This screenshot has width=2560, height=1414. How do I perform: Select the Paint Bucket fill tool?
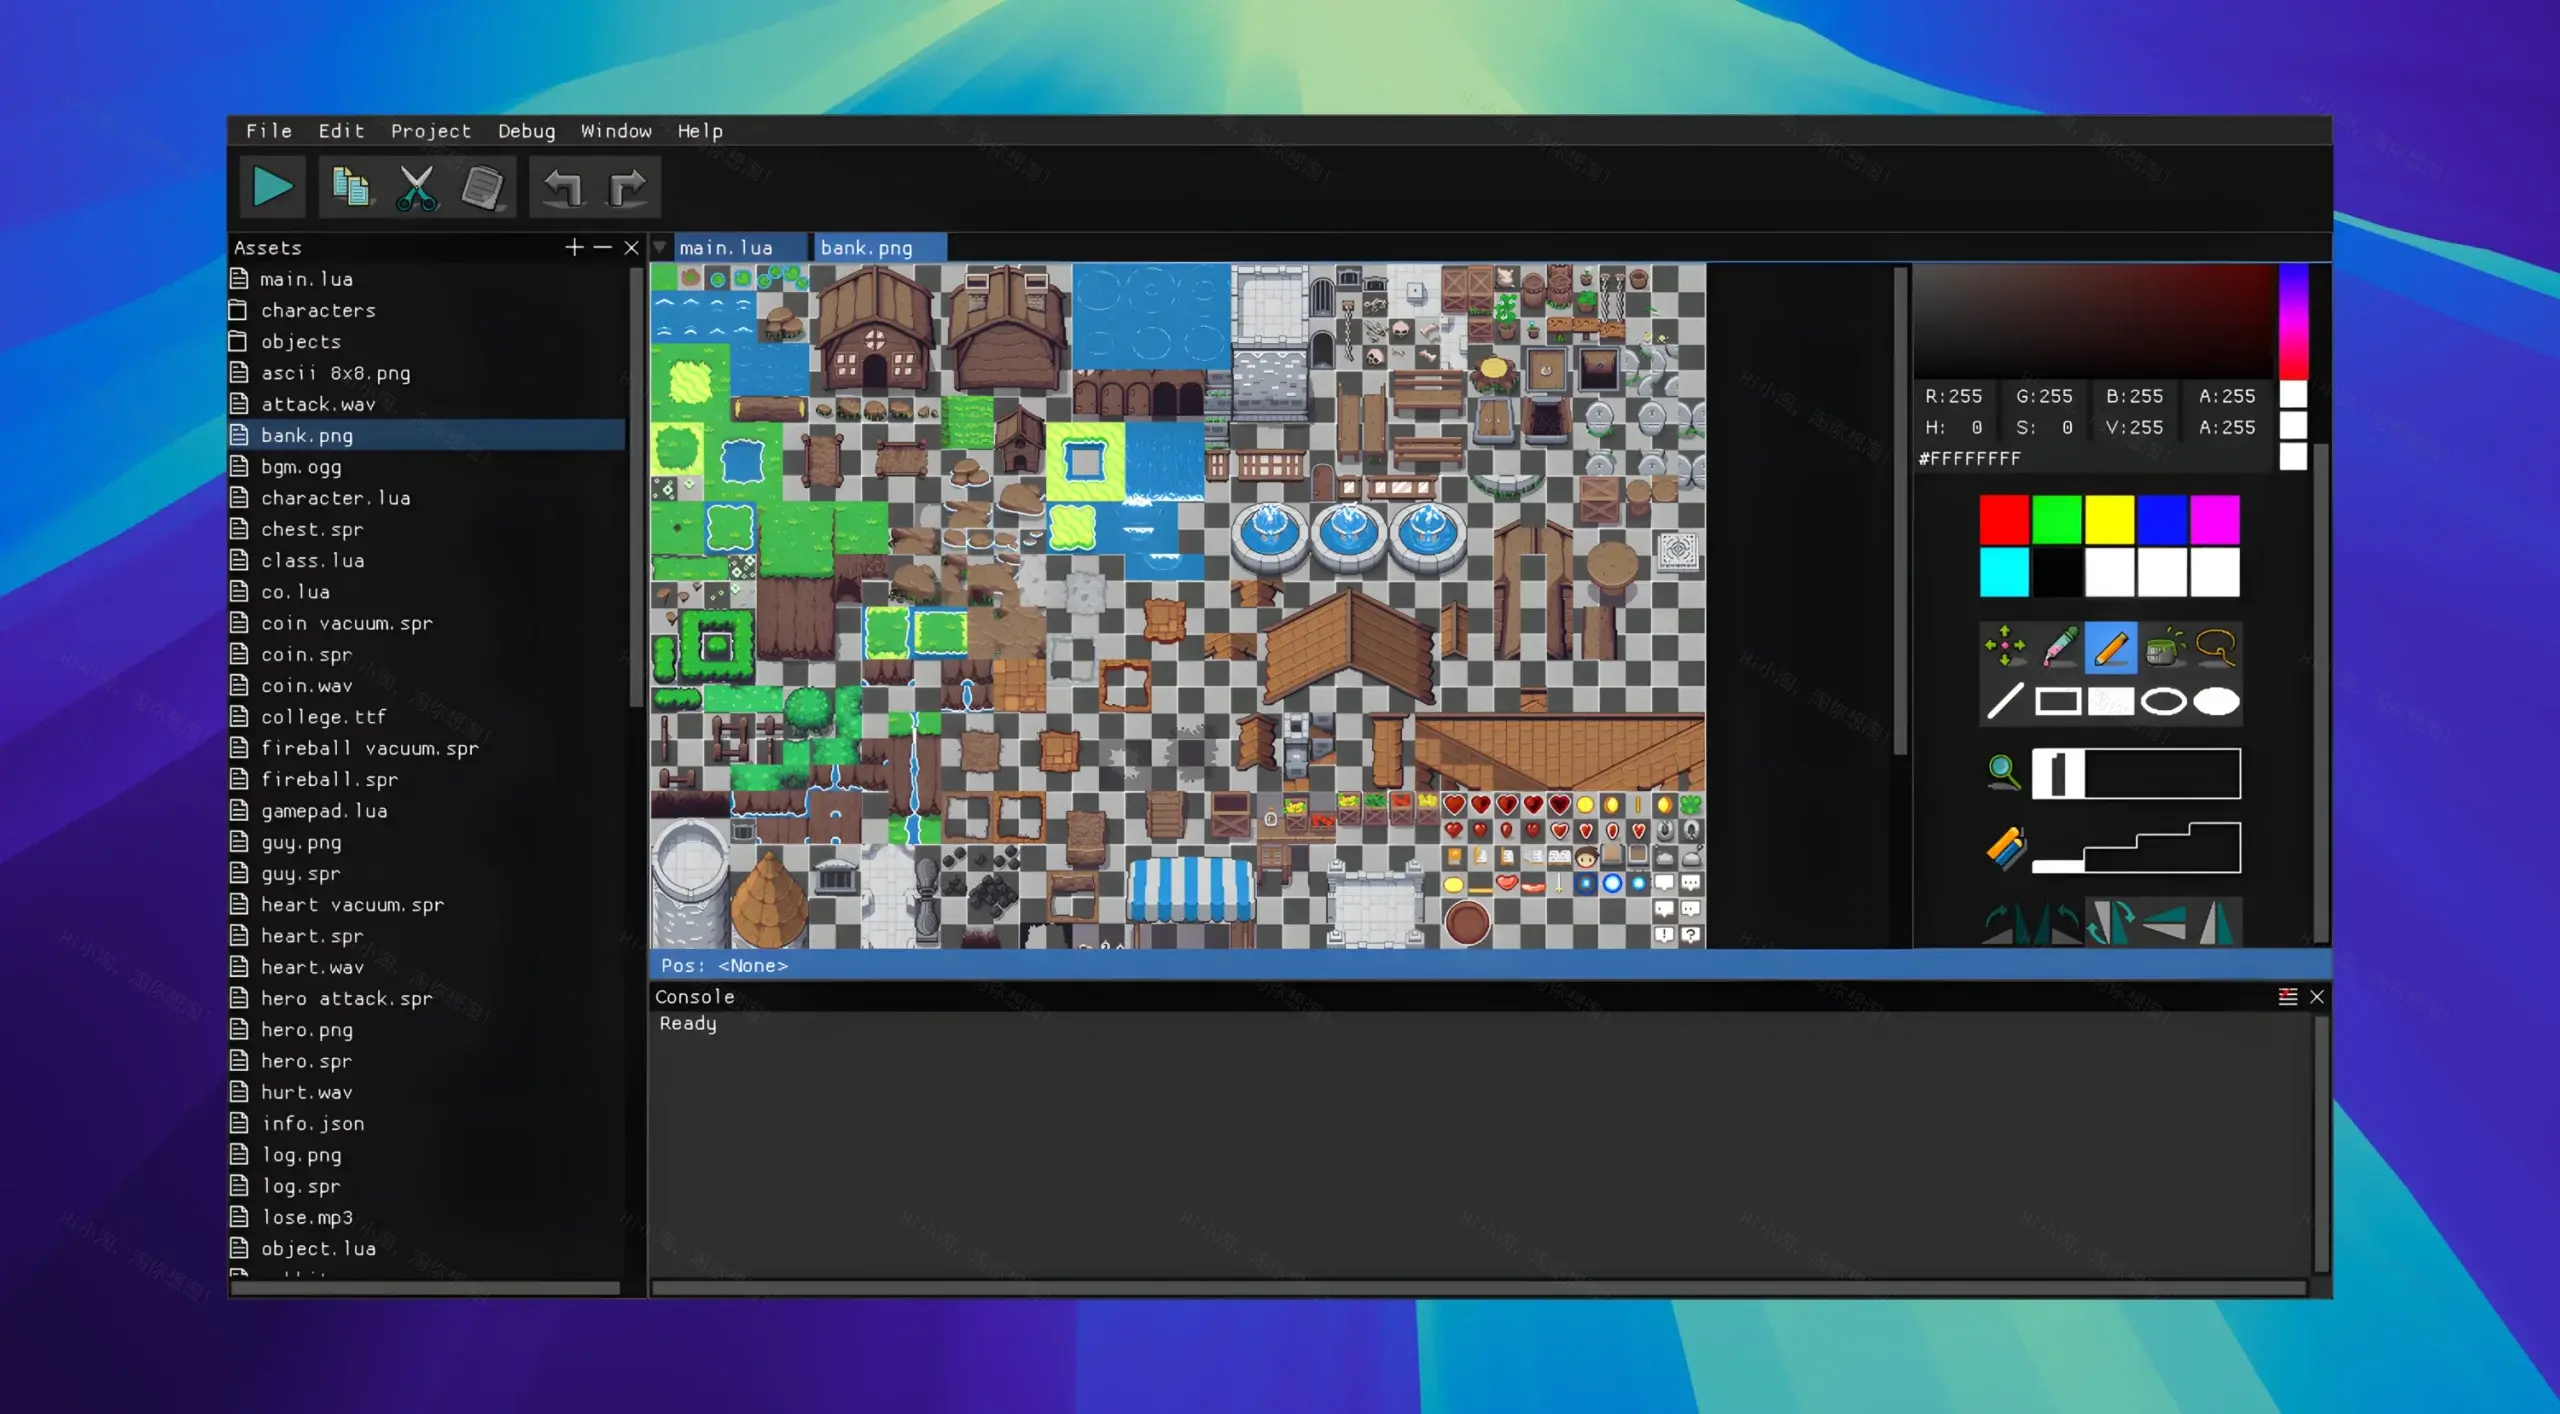coord(2163,648)
